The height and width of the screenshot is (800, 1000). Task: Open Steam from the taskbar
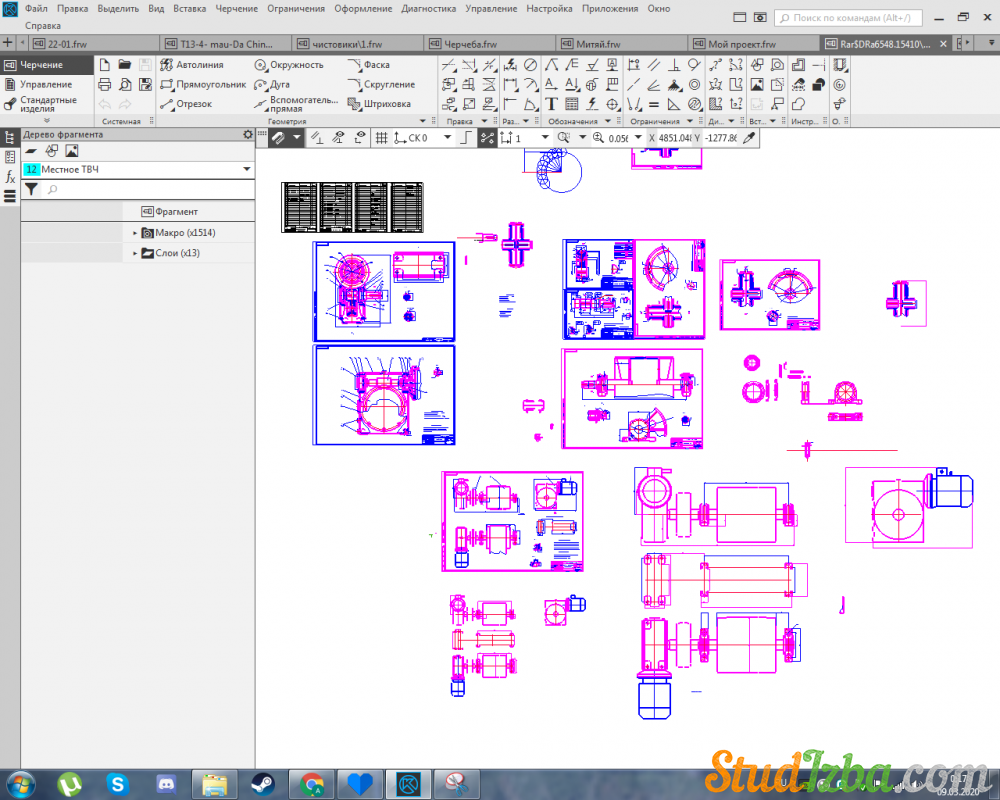click(263, 784)
